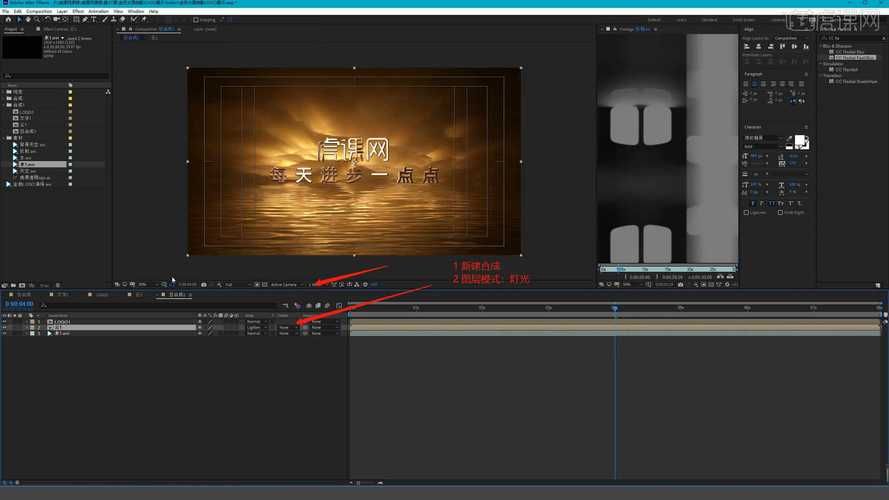
Task: Select the CC Radial Blur effect
Action: click(x=849, y=52)
